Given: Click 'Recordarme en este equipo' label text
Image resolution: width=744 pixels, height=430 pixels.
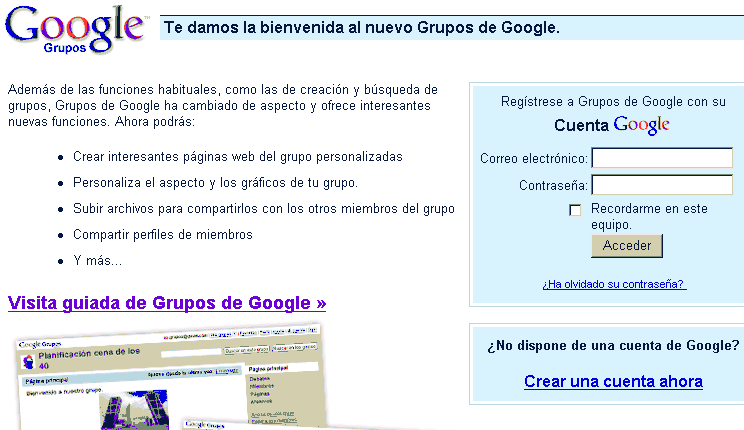Looking at the screenshot, I should click(x=649, y=216).
